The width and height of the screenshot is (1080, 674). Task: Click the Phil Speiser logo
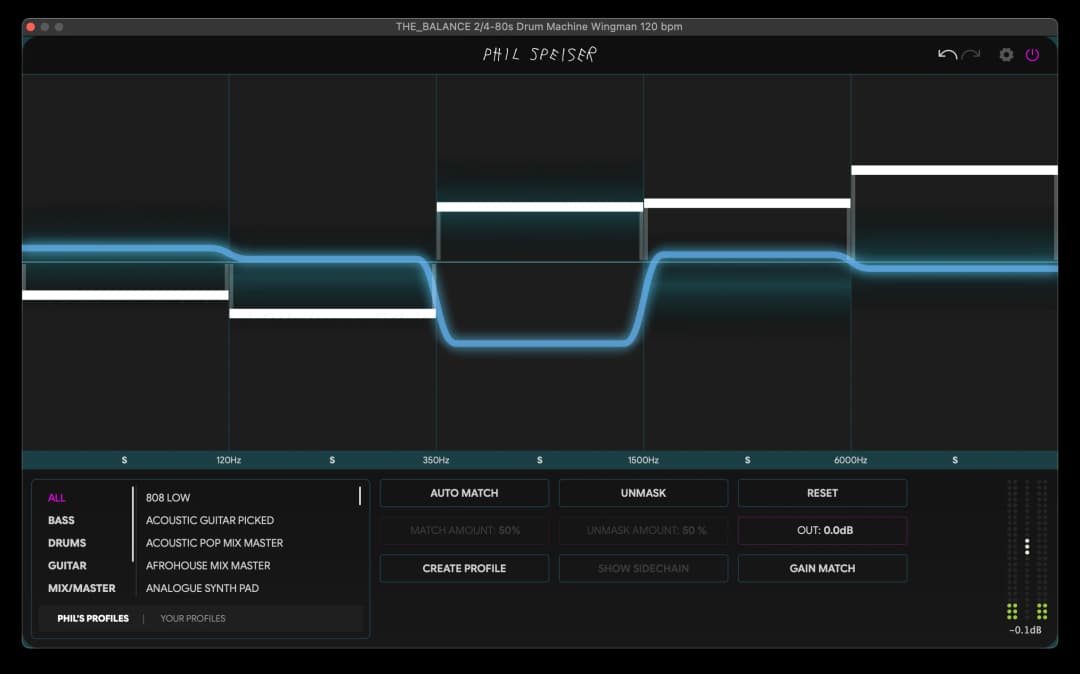[x=538, y=55]
